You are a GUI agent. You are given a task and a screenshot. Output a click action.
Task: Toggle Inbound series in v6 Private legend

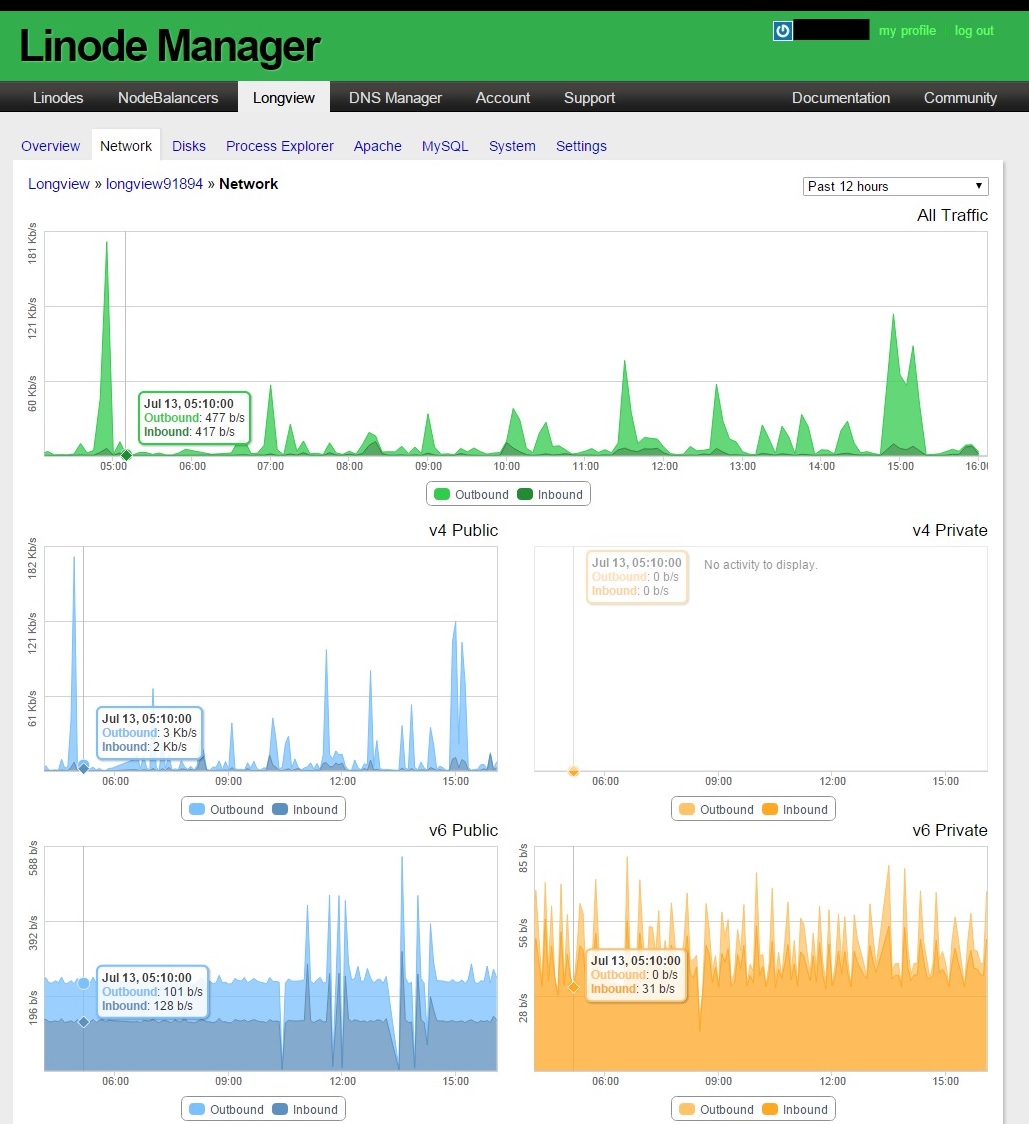pos(795,1109)
